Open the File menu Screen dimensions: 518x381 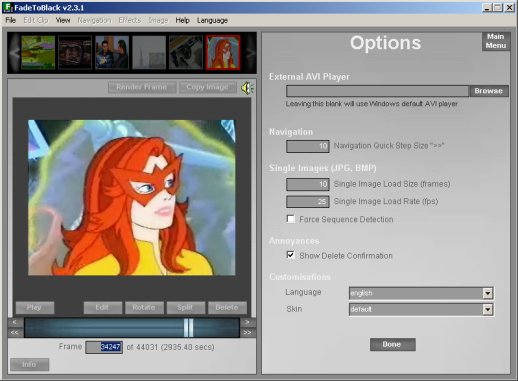11,20
